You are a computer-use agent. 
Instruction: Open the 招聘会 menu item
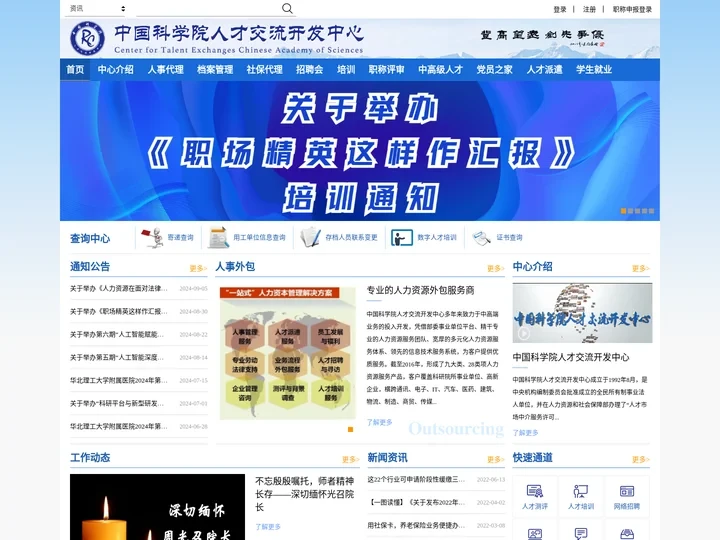click(309, 70)
